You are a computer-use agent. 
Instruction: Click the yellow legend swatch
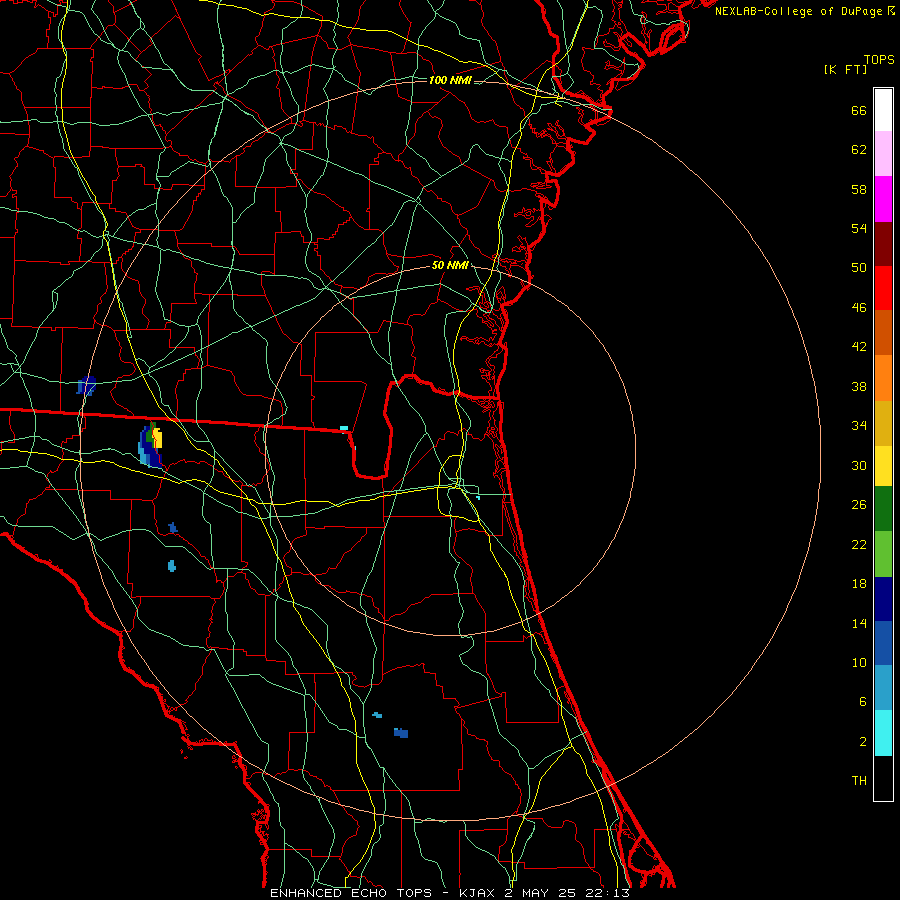click(883, 466)
